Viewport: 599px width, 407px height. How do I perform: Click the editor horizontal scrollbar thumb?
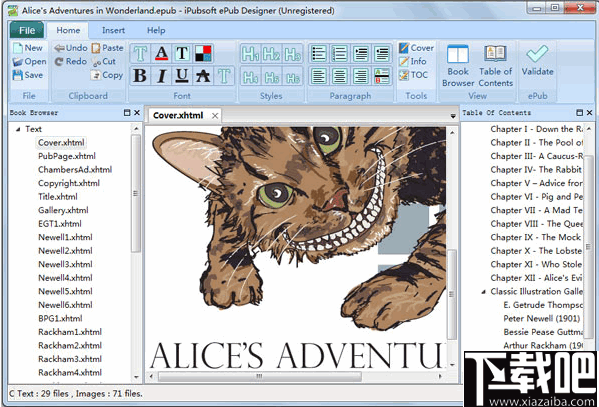259,376
